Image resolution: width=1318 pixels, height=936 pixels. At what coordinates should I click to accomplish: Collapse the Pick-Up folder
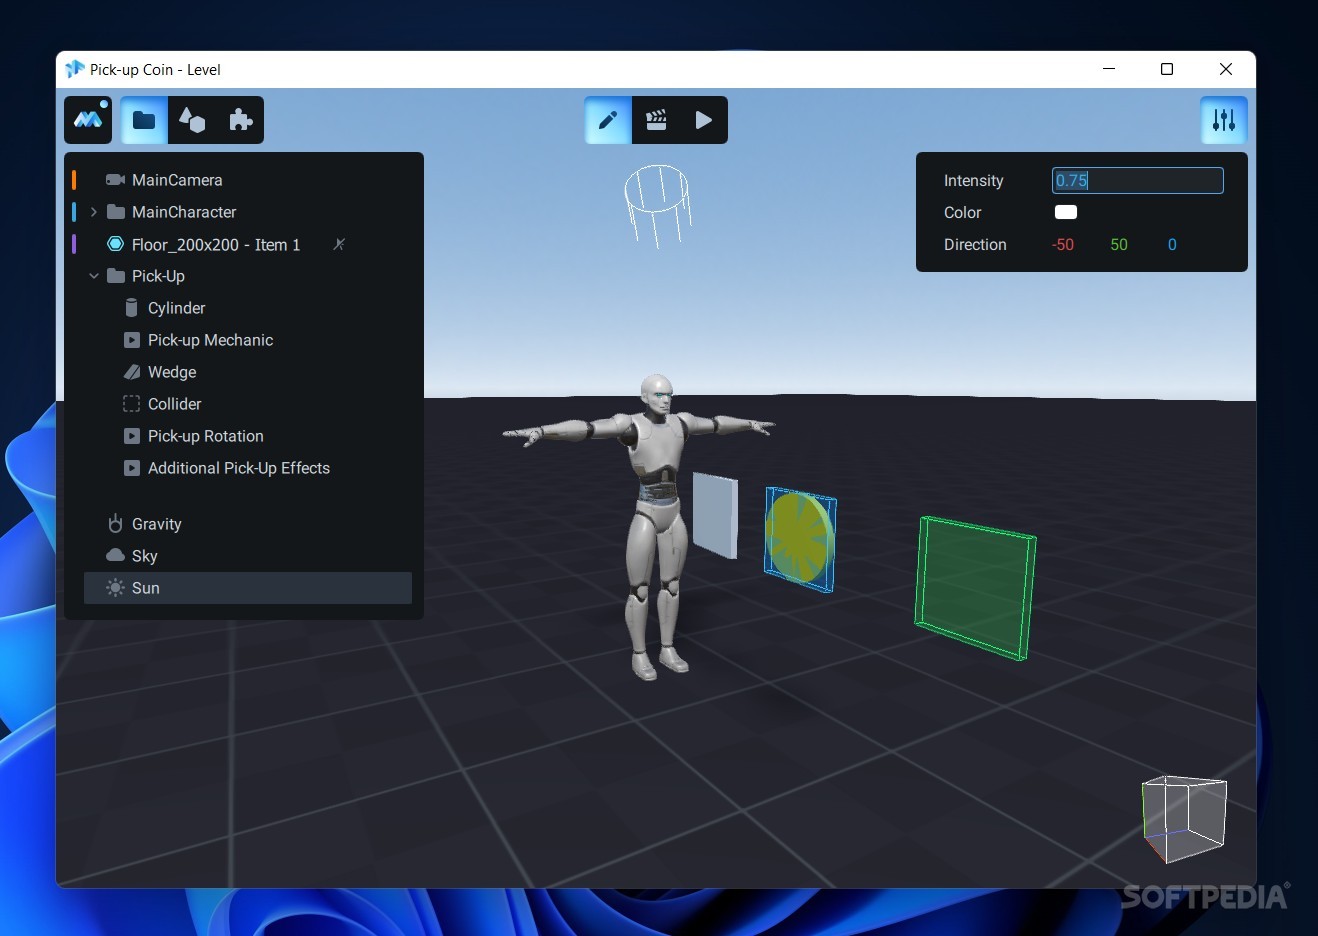(x=93, y=276)
